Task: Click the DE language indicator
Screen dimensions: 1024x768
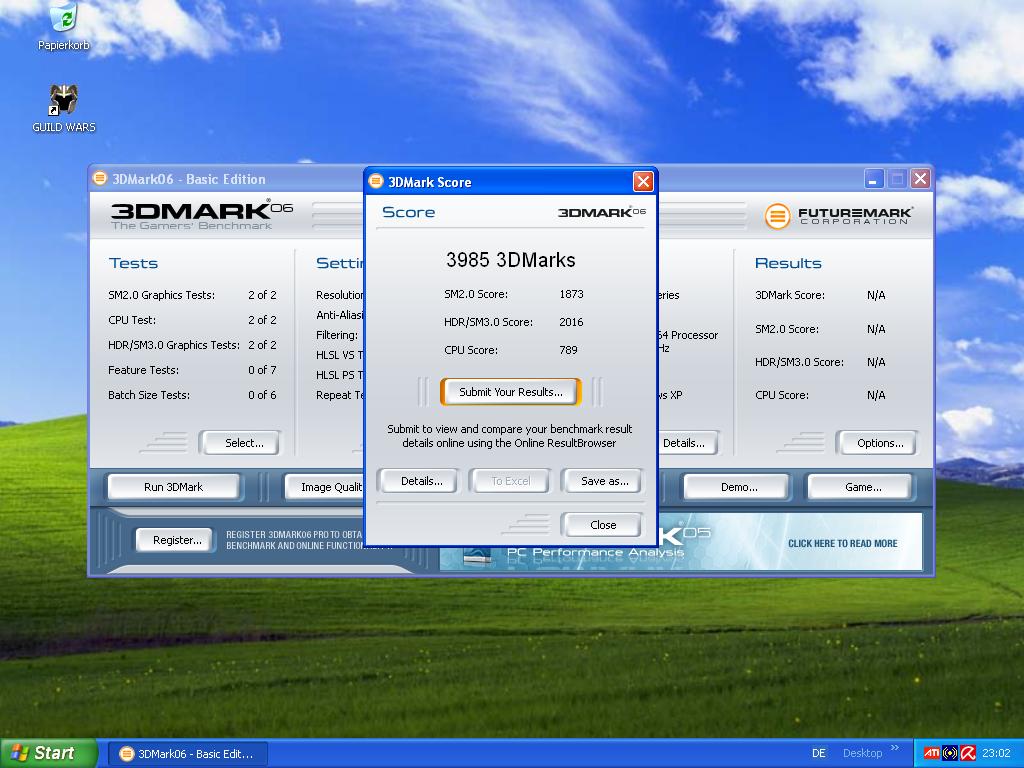Action: 818,753
